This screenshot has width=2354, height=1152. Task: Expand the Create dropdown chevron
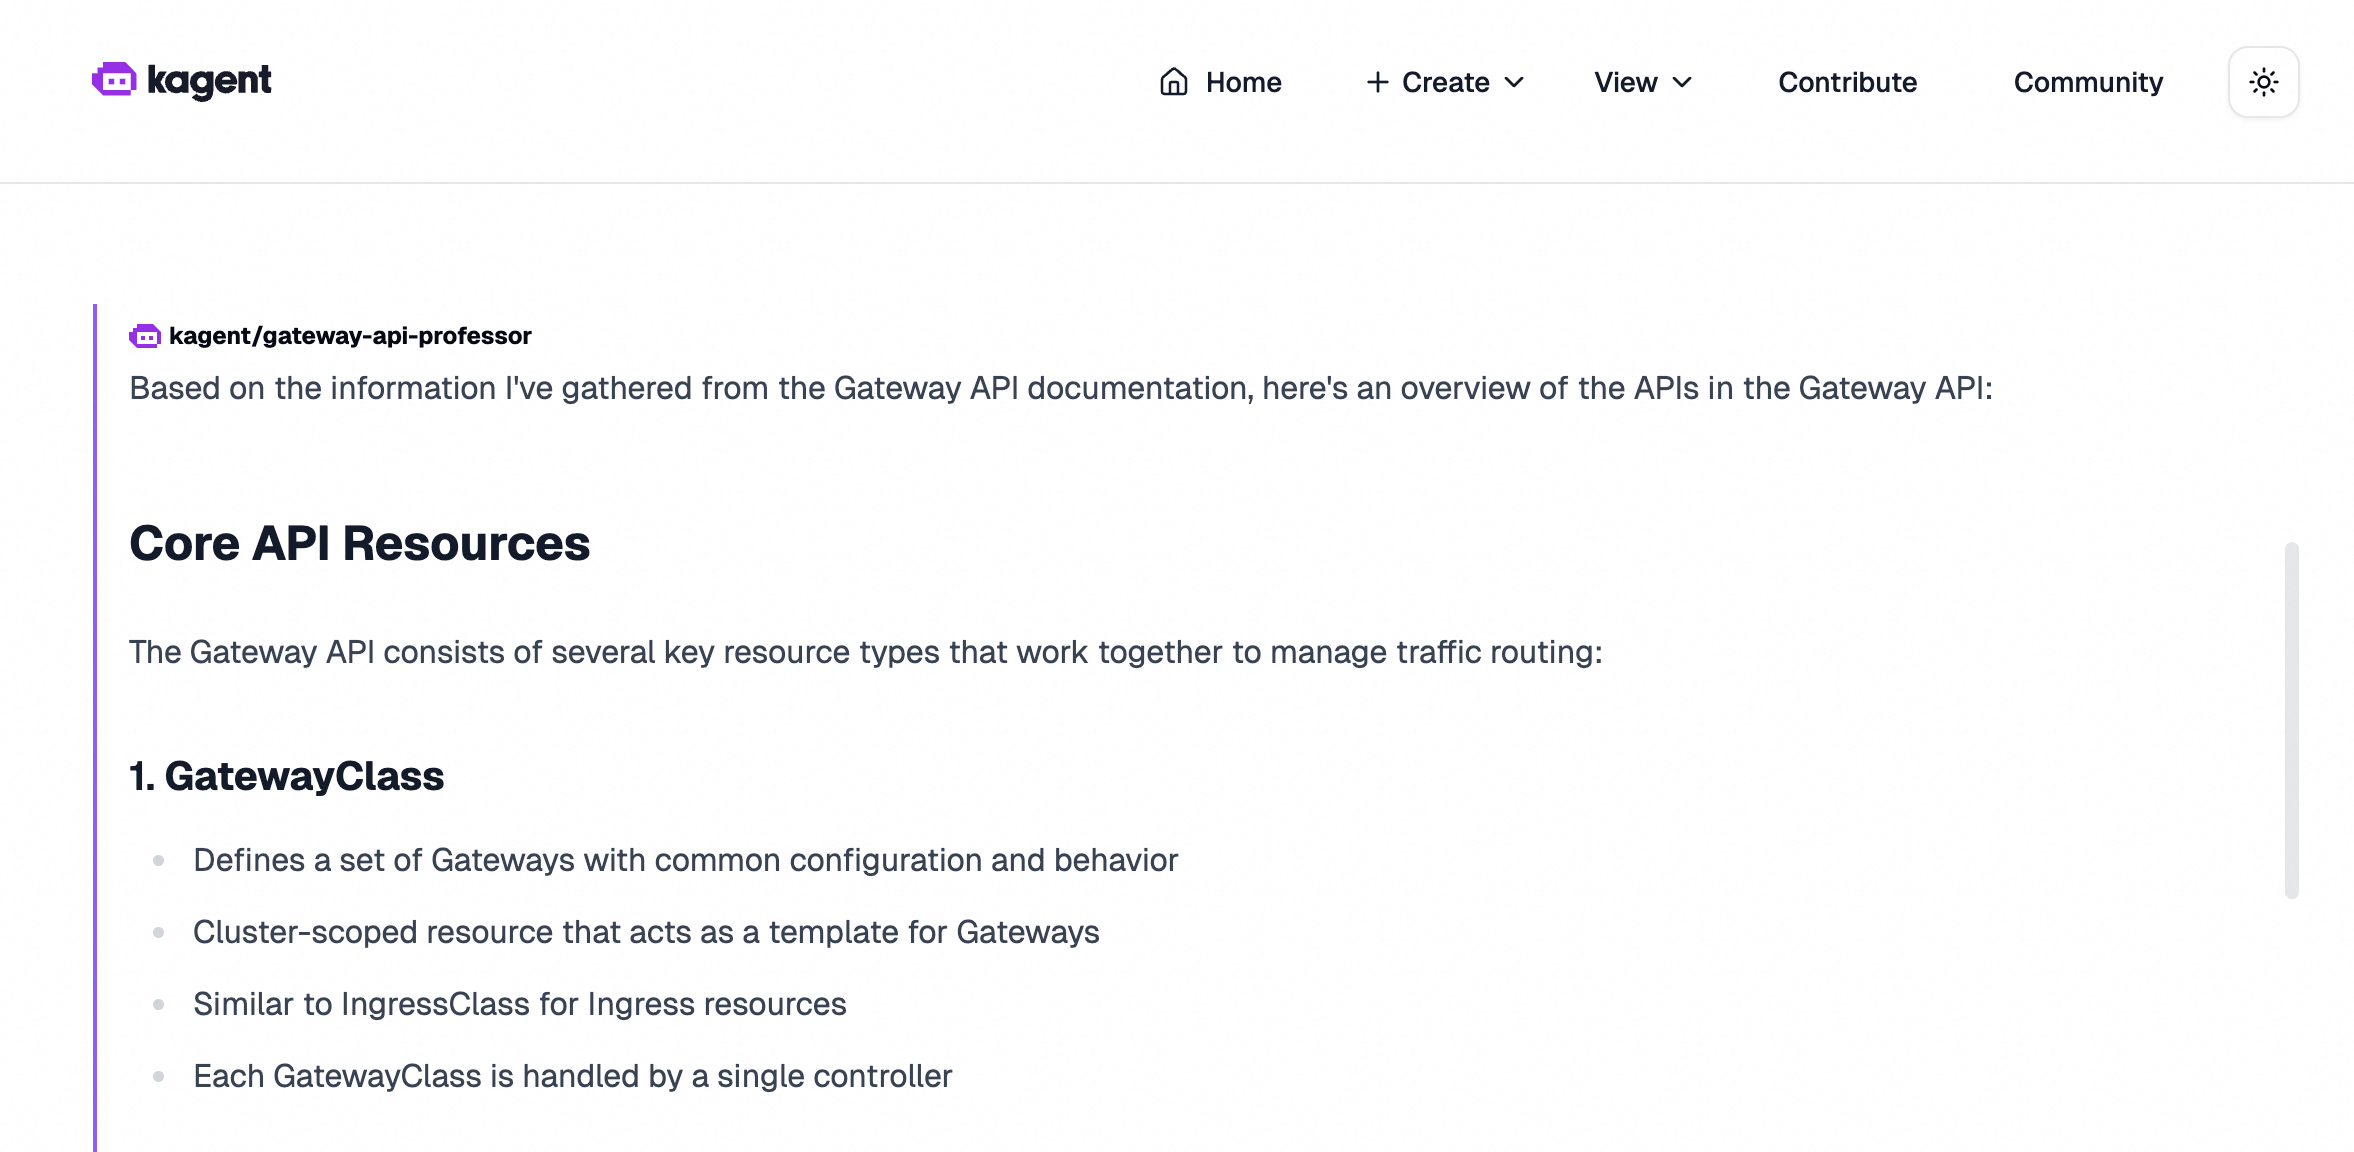coord(1514,82)
